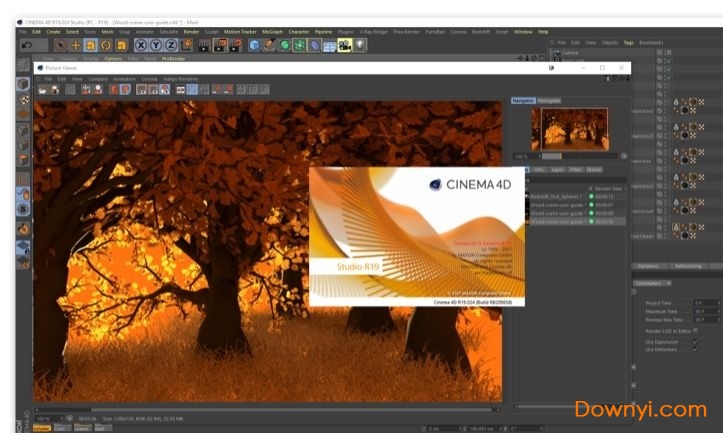The height and width of the screenshot is (433, 723).
Task: Enable the Render LOD in Editor checkbox
Action: point(695,330)
